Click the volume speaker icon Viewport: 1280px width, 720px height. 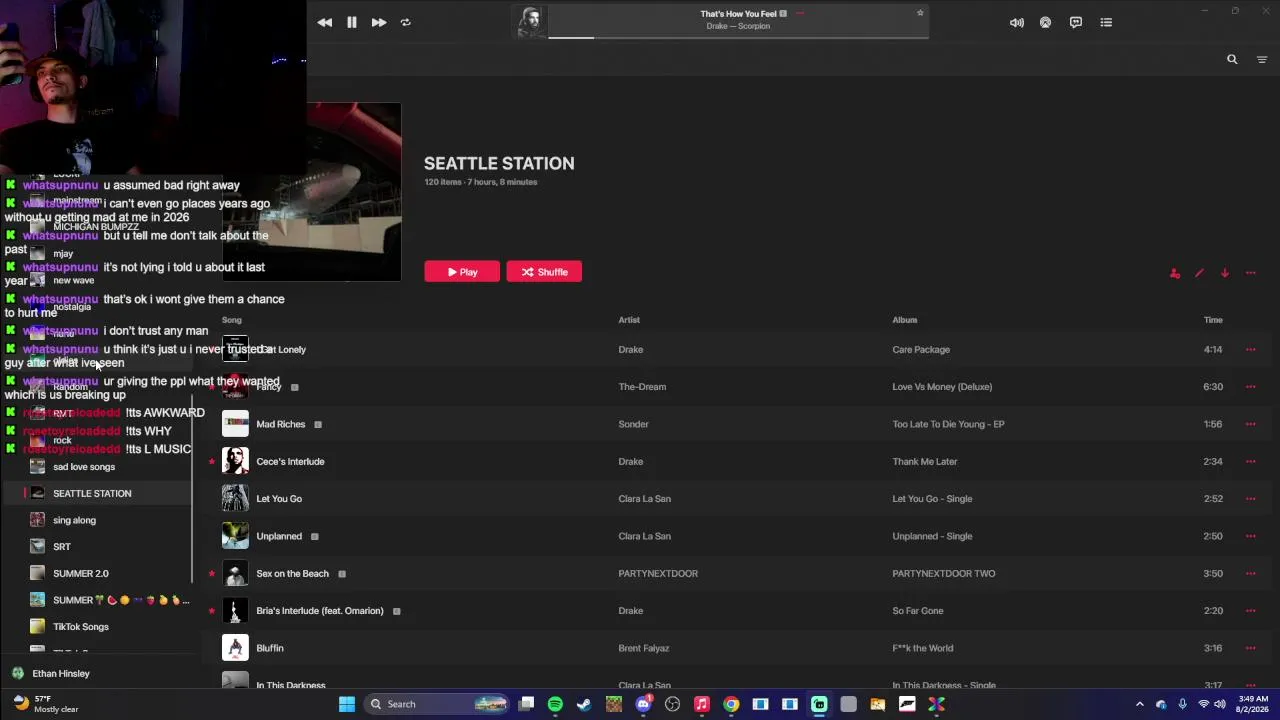(x=1016, y=22)
